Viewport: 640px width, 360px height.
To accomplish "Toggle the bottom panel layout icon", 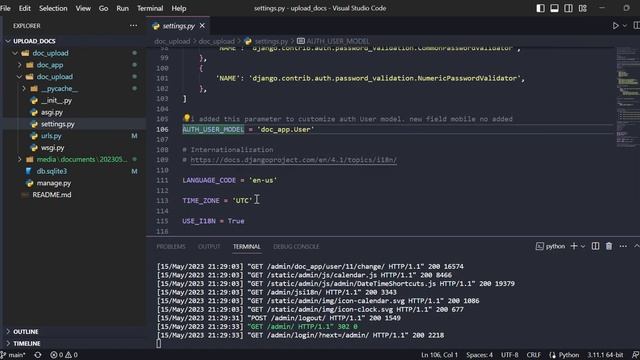I will point(554,8).
